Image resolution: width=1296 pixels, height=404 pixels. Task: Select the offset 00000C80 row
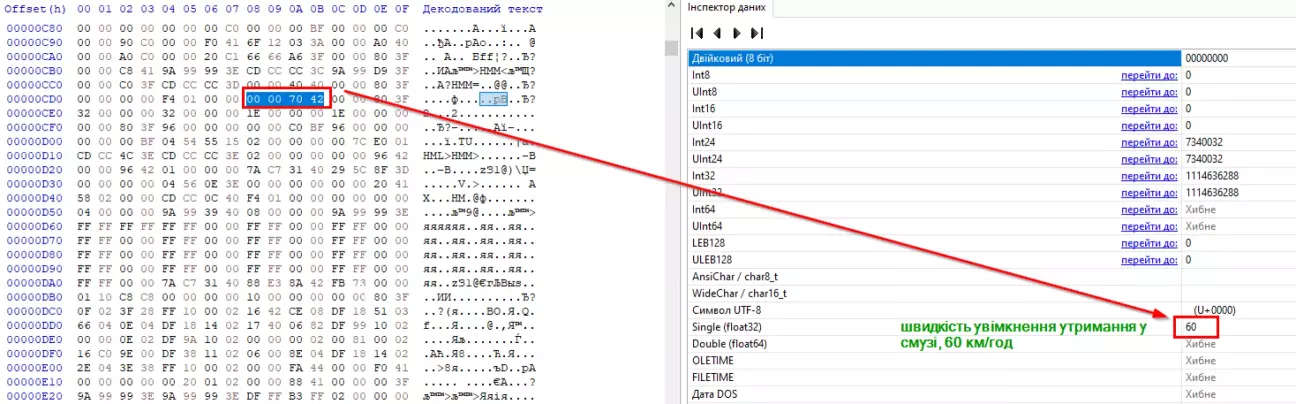coord(36,28)
